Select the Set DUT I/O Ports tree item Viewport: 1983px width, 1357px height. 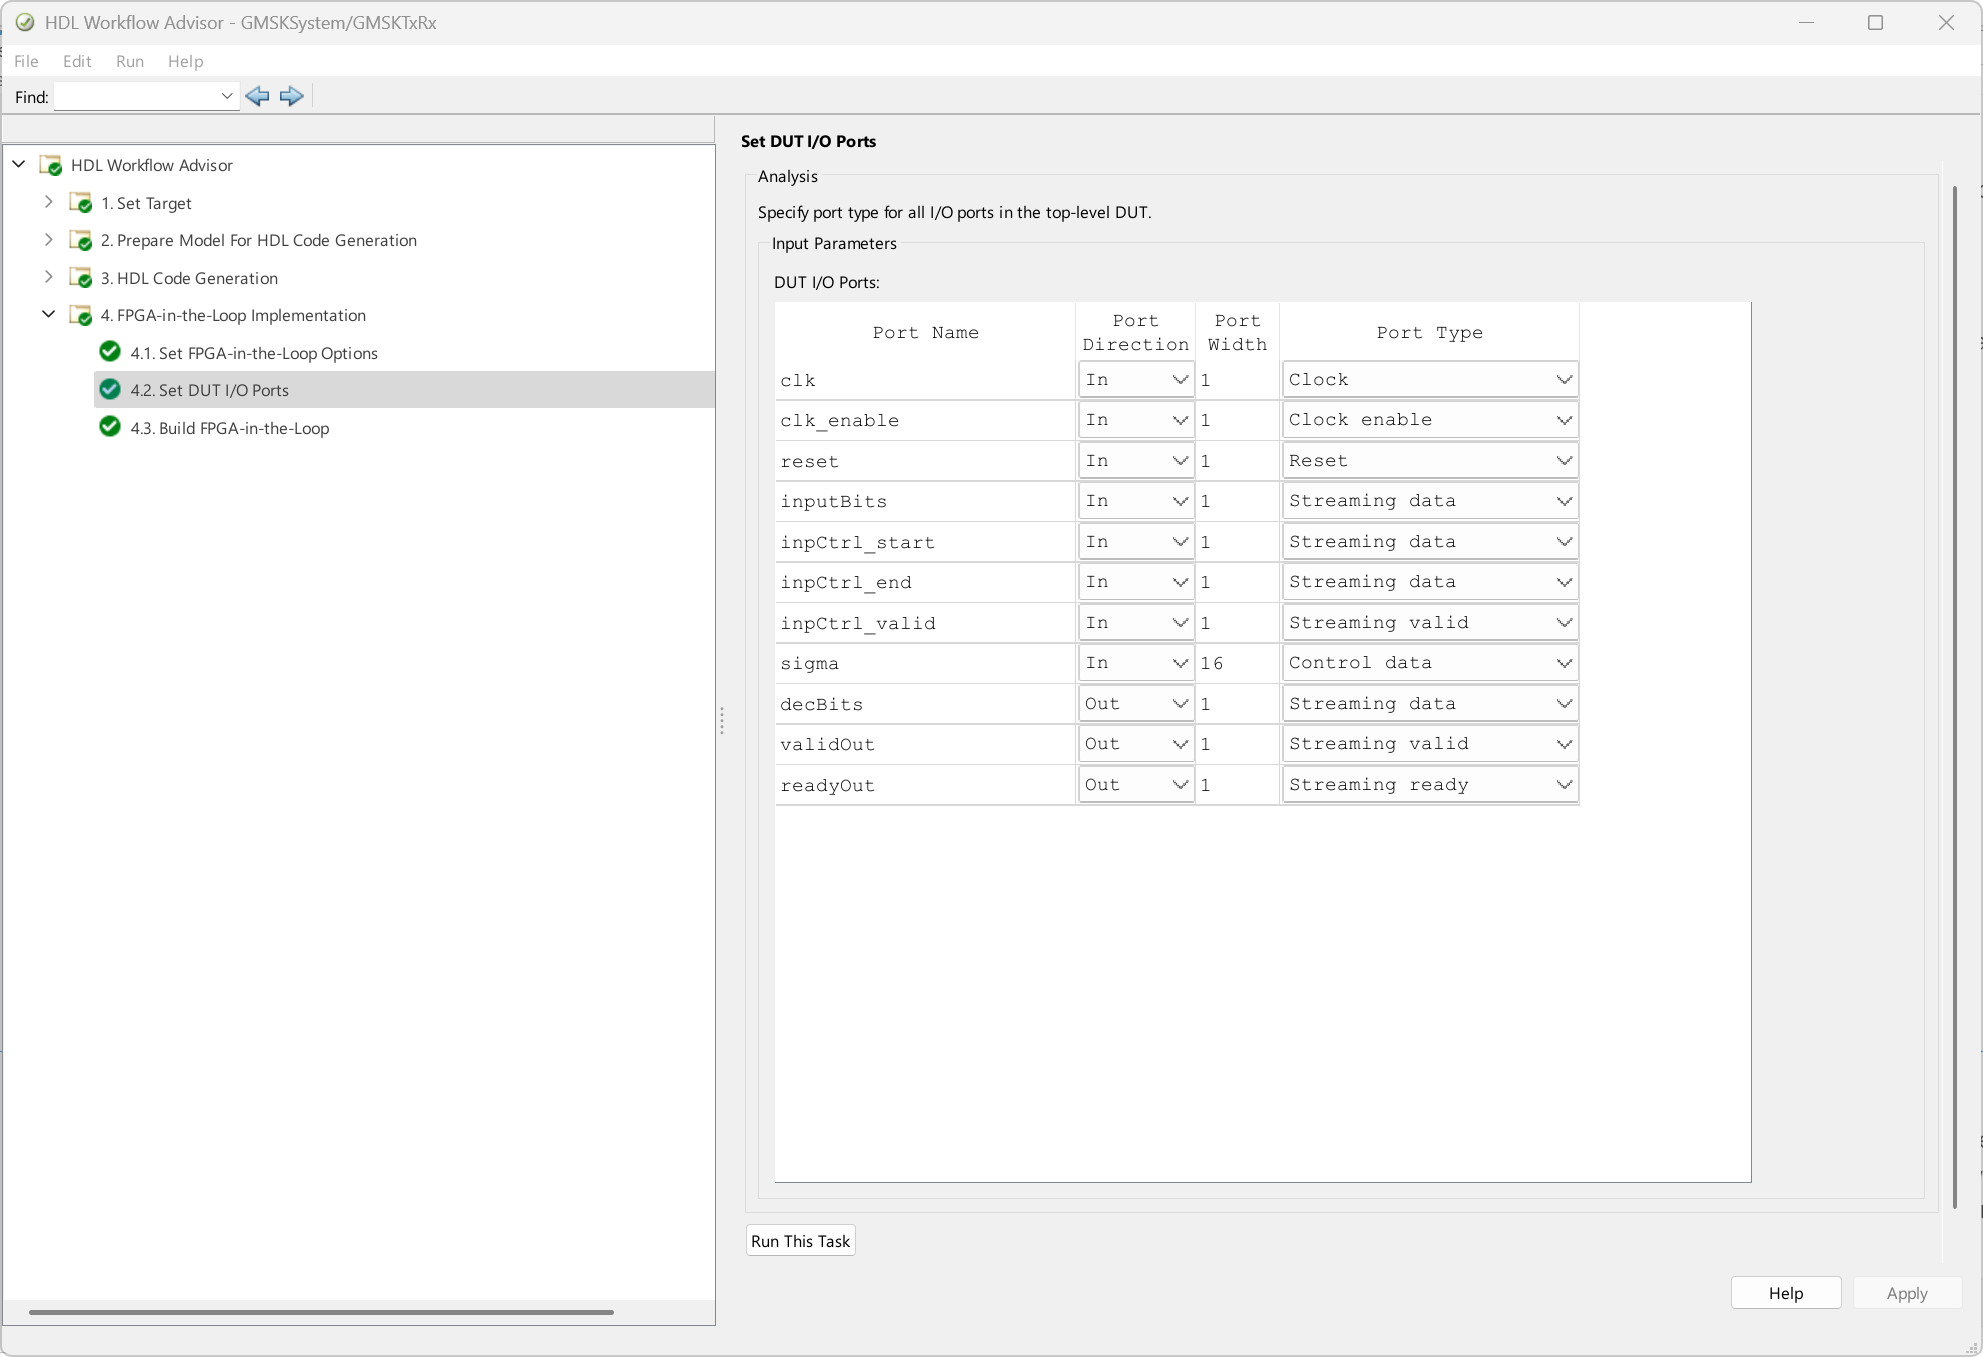224,390
